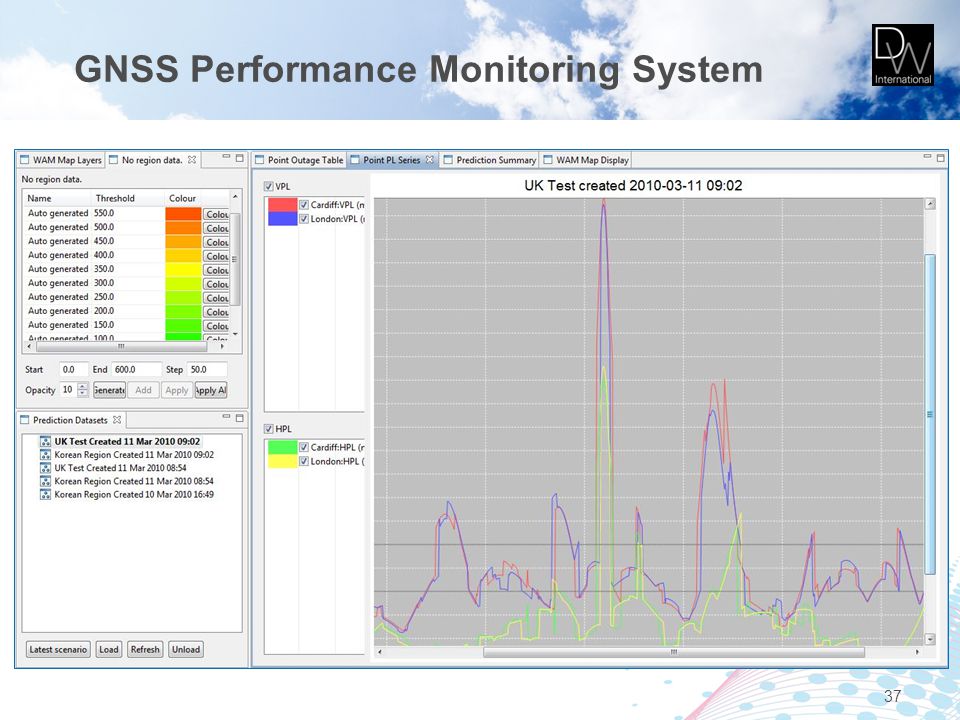Open Colour button for threshold 200.0
Screen dimensions: 960x720
pos(216,312)
